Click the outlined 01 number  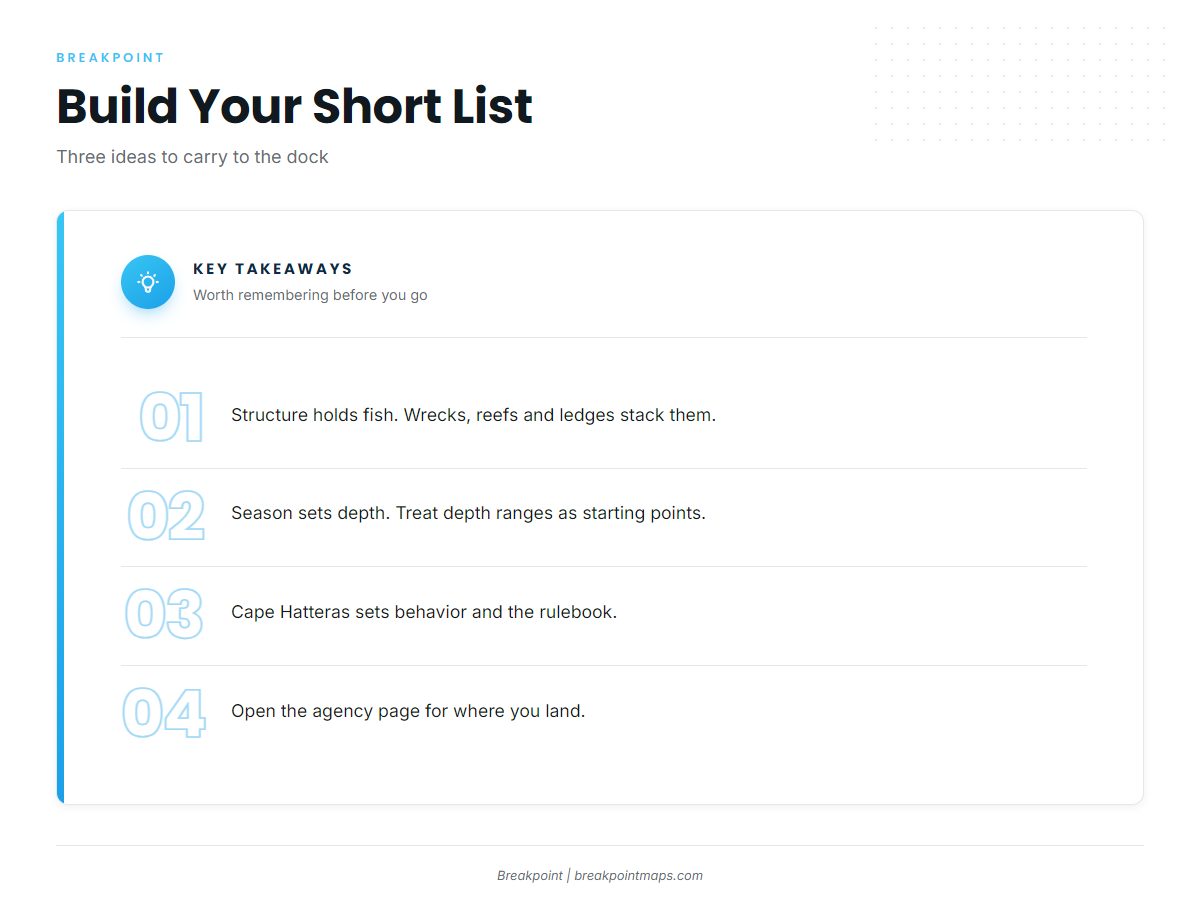coord(171,417)
